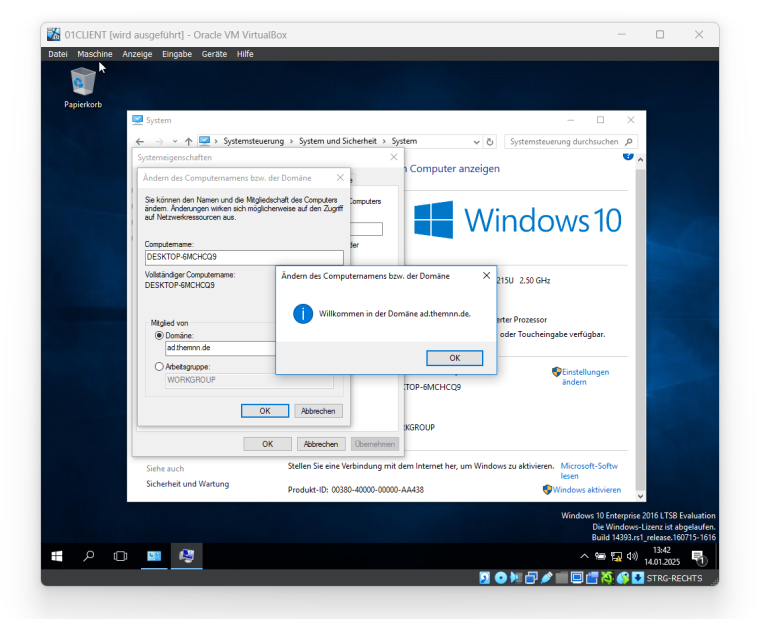
Task: Expand the chevron after System und Sicherheit
Action: click(384, 142)
